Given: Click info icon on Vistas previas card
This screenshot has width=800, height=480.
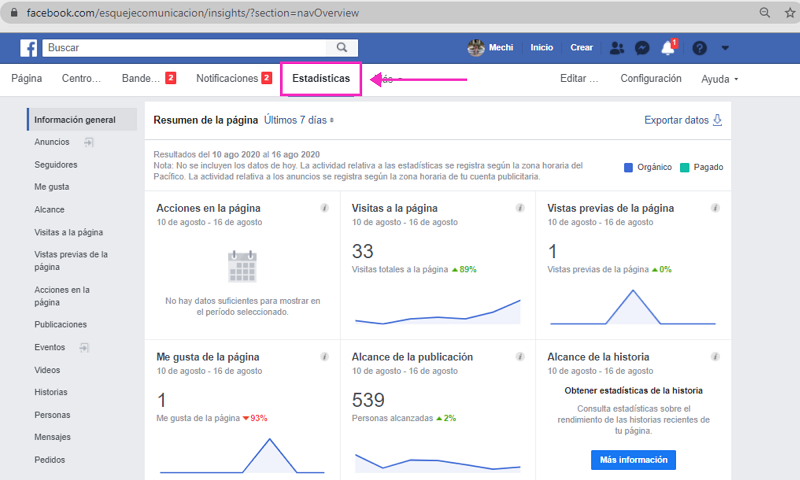Looking at the screenshot, I should [715, 208].
